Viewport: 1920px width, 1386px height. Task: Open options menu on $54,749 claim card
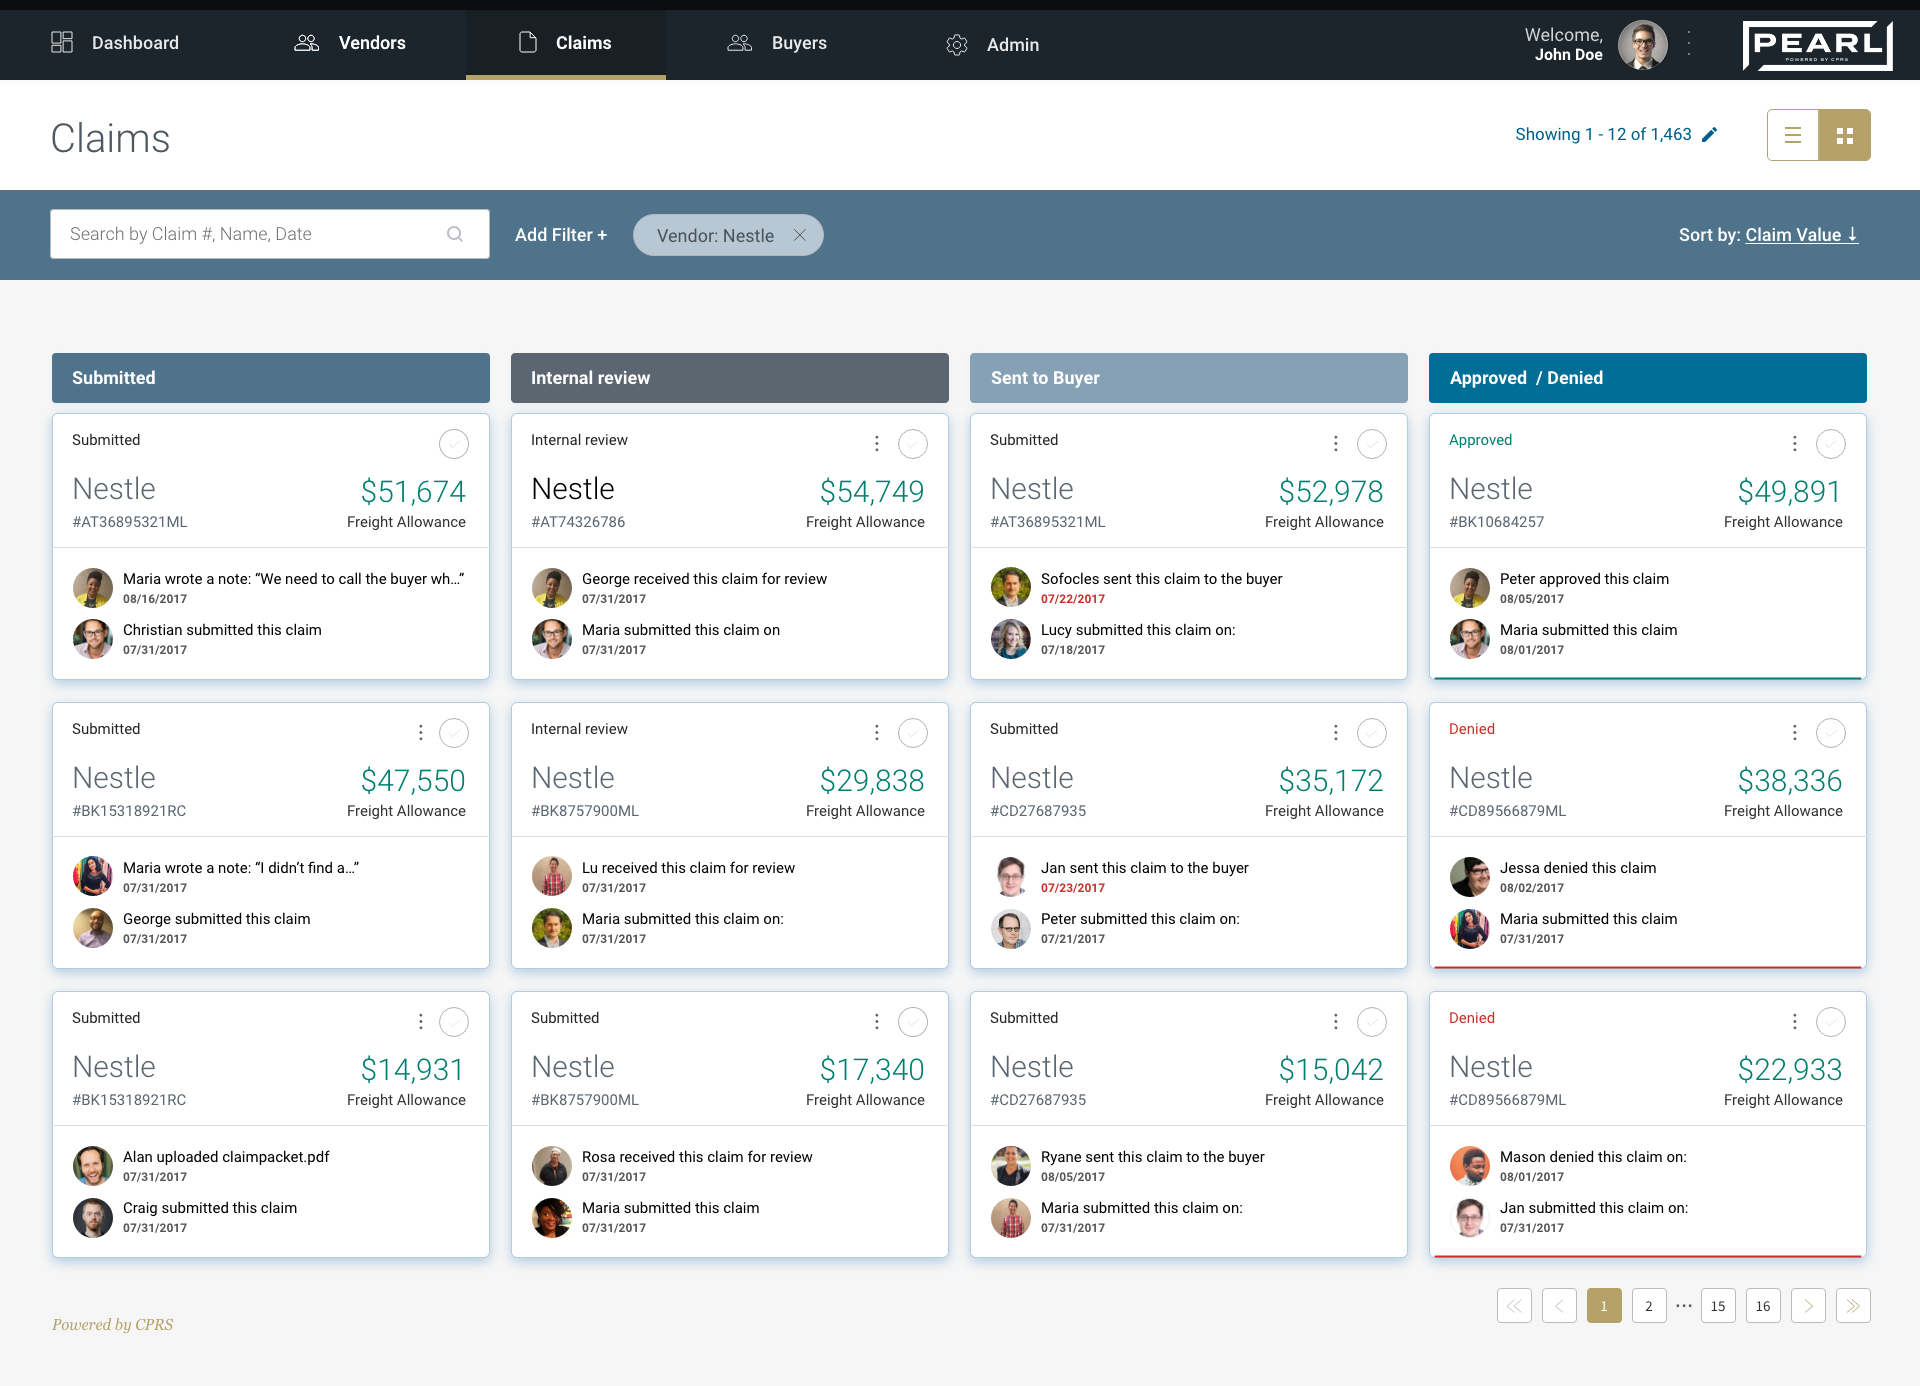pyautogui.click(x=877, y=444)
